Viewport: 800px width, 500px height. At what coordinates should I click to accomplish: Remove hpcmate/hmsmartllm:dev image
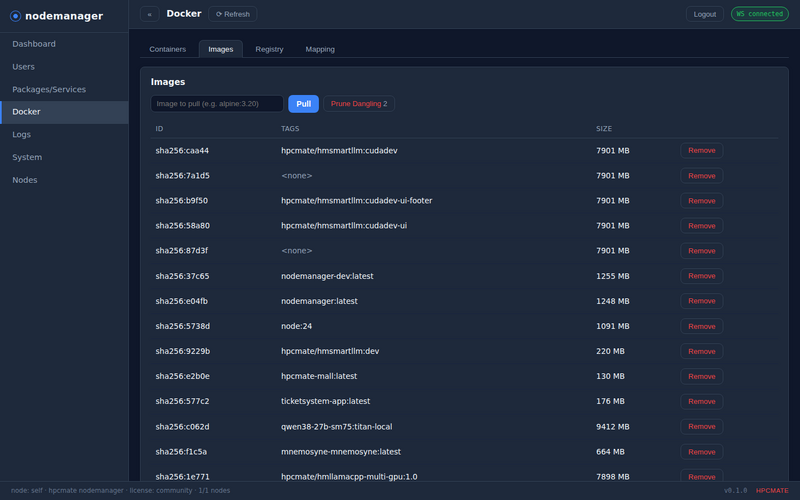pos(702,351)
